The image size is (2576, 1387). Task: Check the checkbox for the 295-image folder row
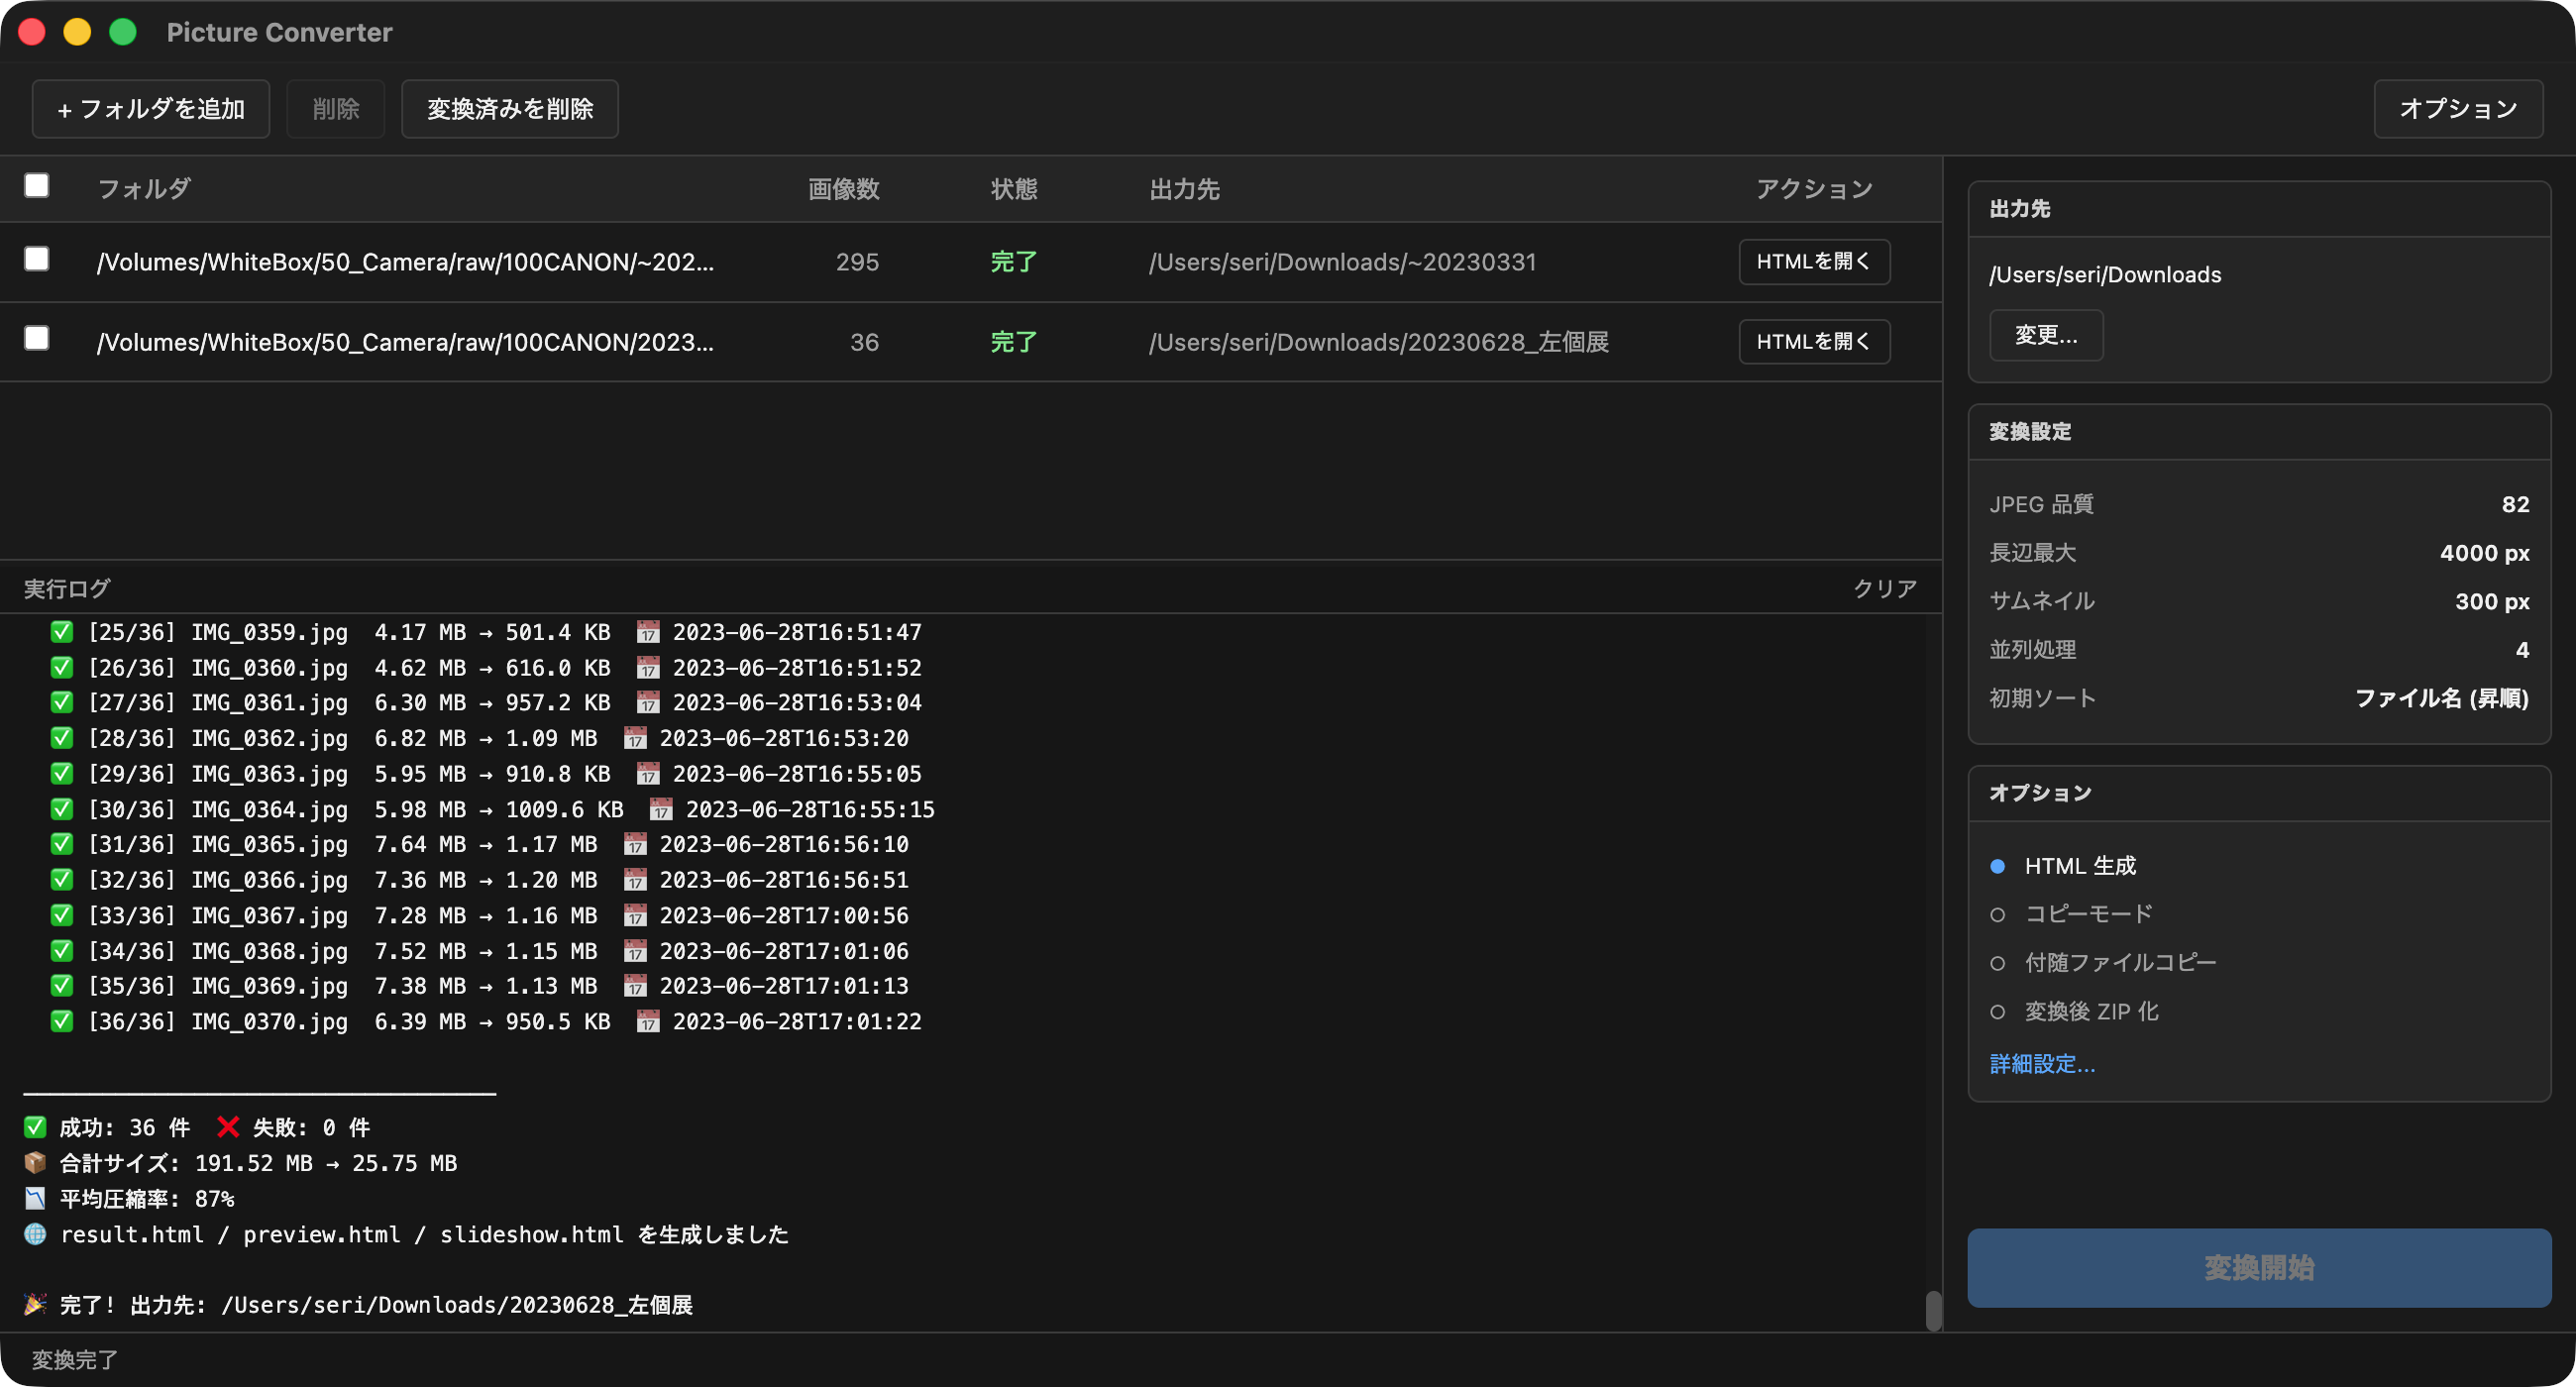click(36, 259)
